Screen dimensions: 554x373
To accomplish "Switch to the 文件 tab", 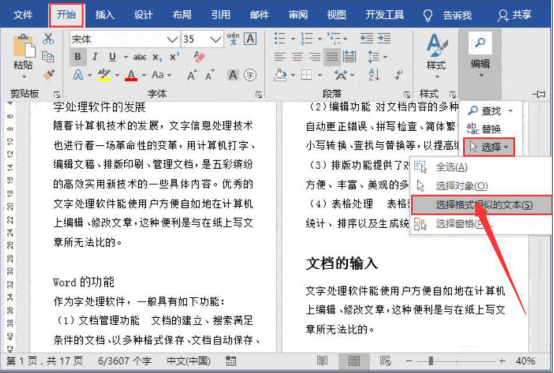I will tap(23, 15).
